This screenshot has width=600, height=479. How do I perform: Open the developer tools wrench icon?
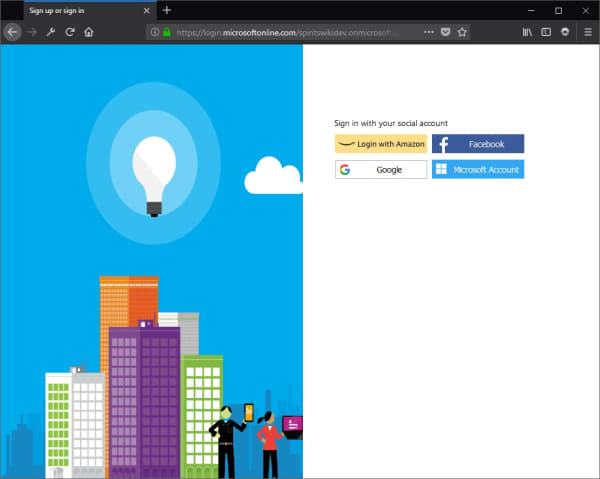(51, 32)
